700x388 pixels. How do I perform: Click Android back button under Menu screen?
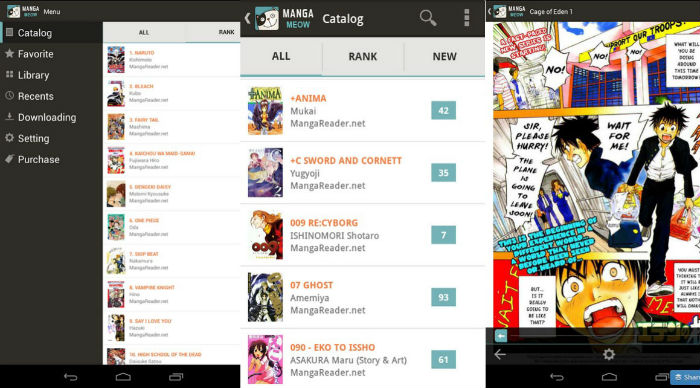point(71,377)
